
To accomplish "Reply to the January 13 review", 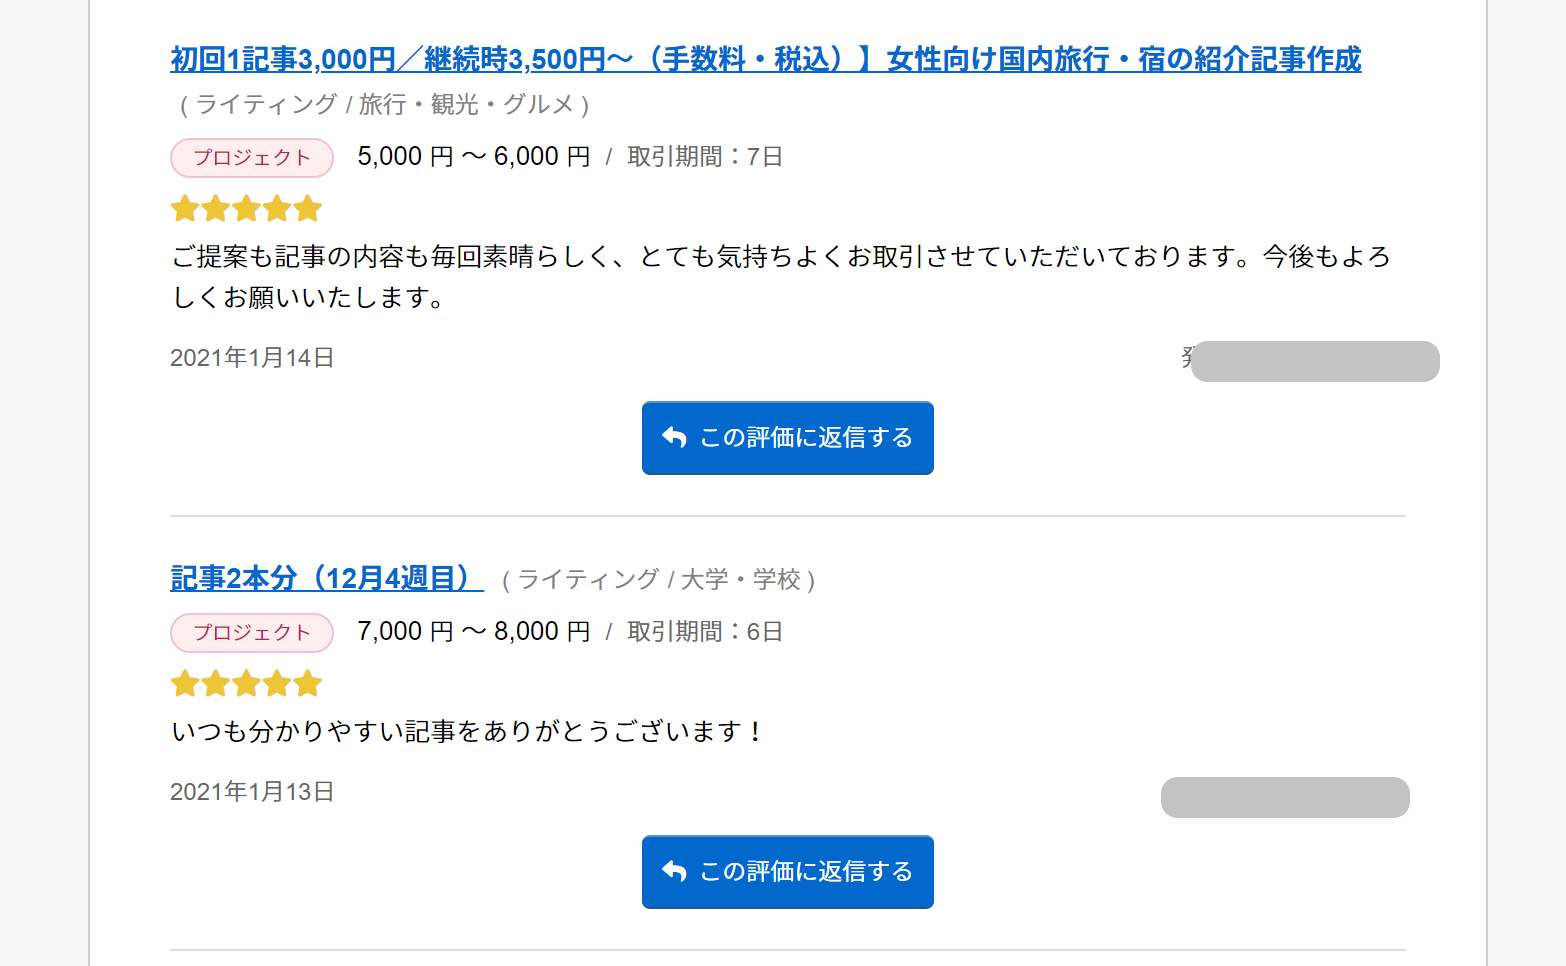I will [788, 872].
